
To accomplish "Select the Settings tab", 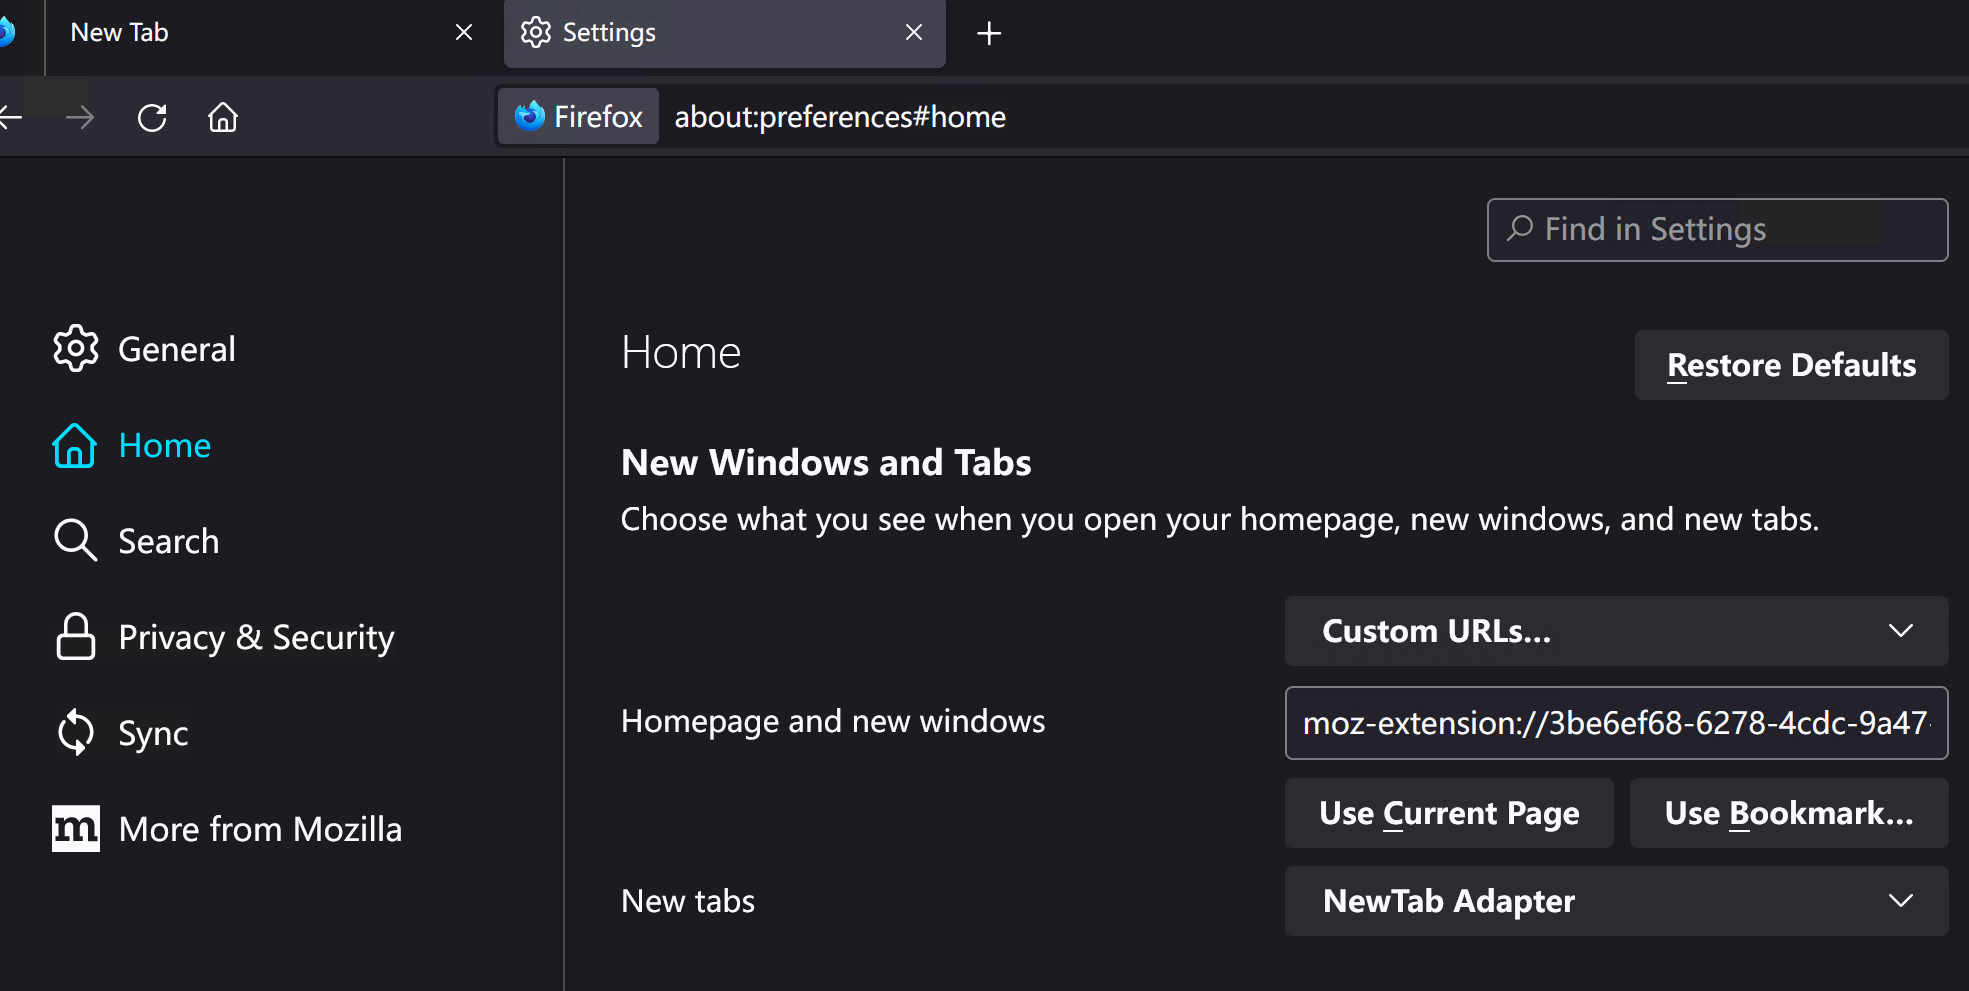I will click(725, 33).
